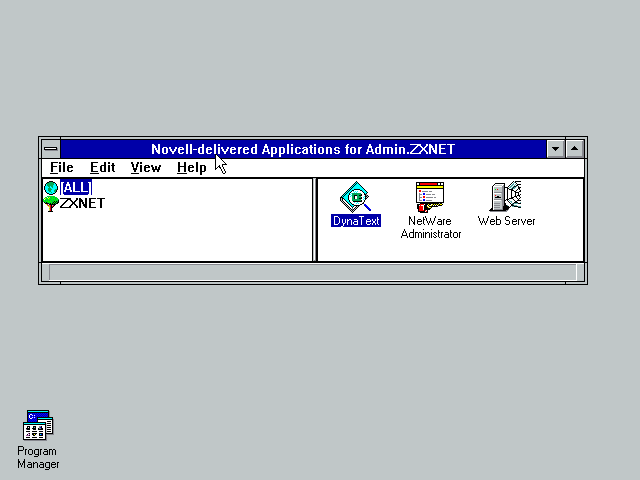Open the Program Manager desktop icon
Image resolution: width=640 pixels, height=480 pixels.
[38, 425]
